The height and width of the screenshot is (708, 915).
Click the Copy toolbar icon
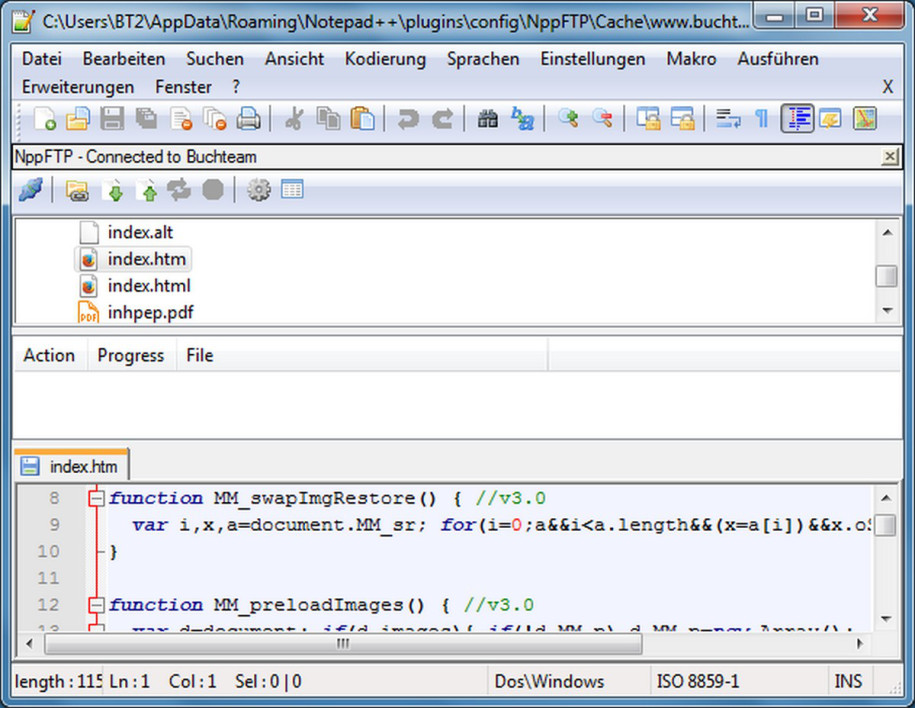pos(329,118)
